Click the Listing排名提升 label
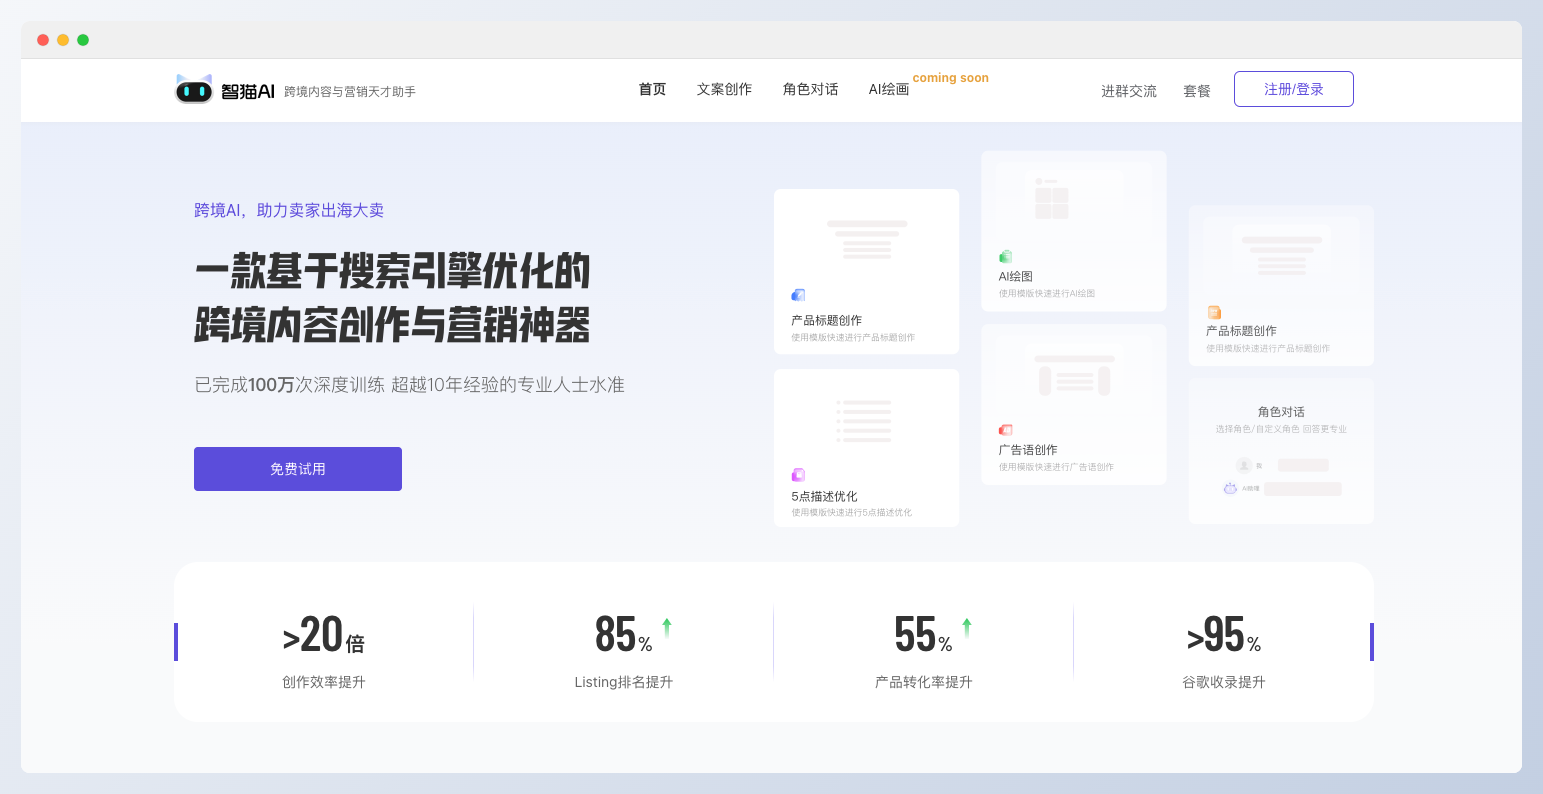 (x=623, y=682)
